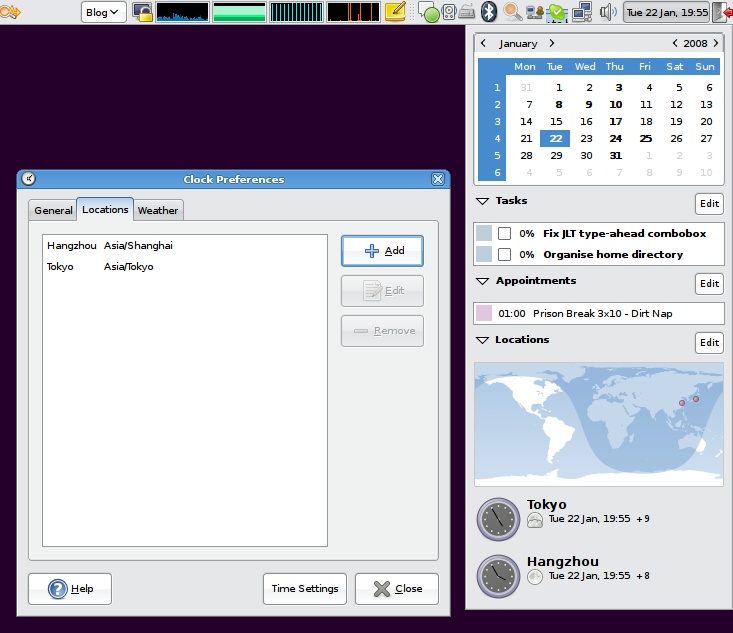Click the green chat status icon
Image resolution: width=733 pixels, height=633 pixels.
tap(428, 12)
